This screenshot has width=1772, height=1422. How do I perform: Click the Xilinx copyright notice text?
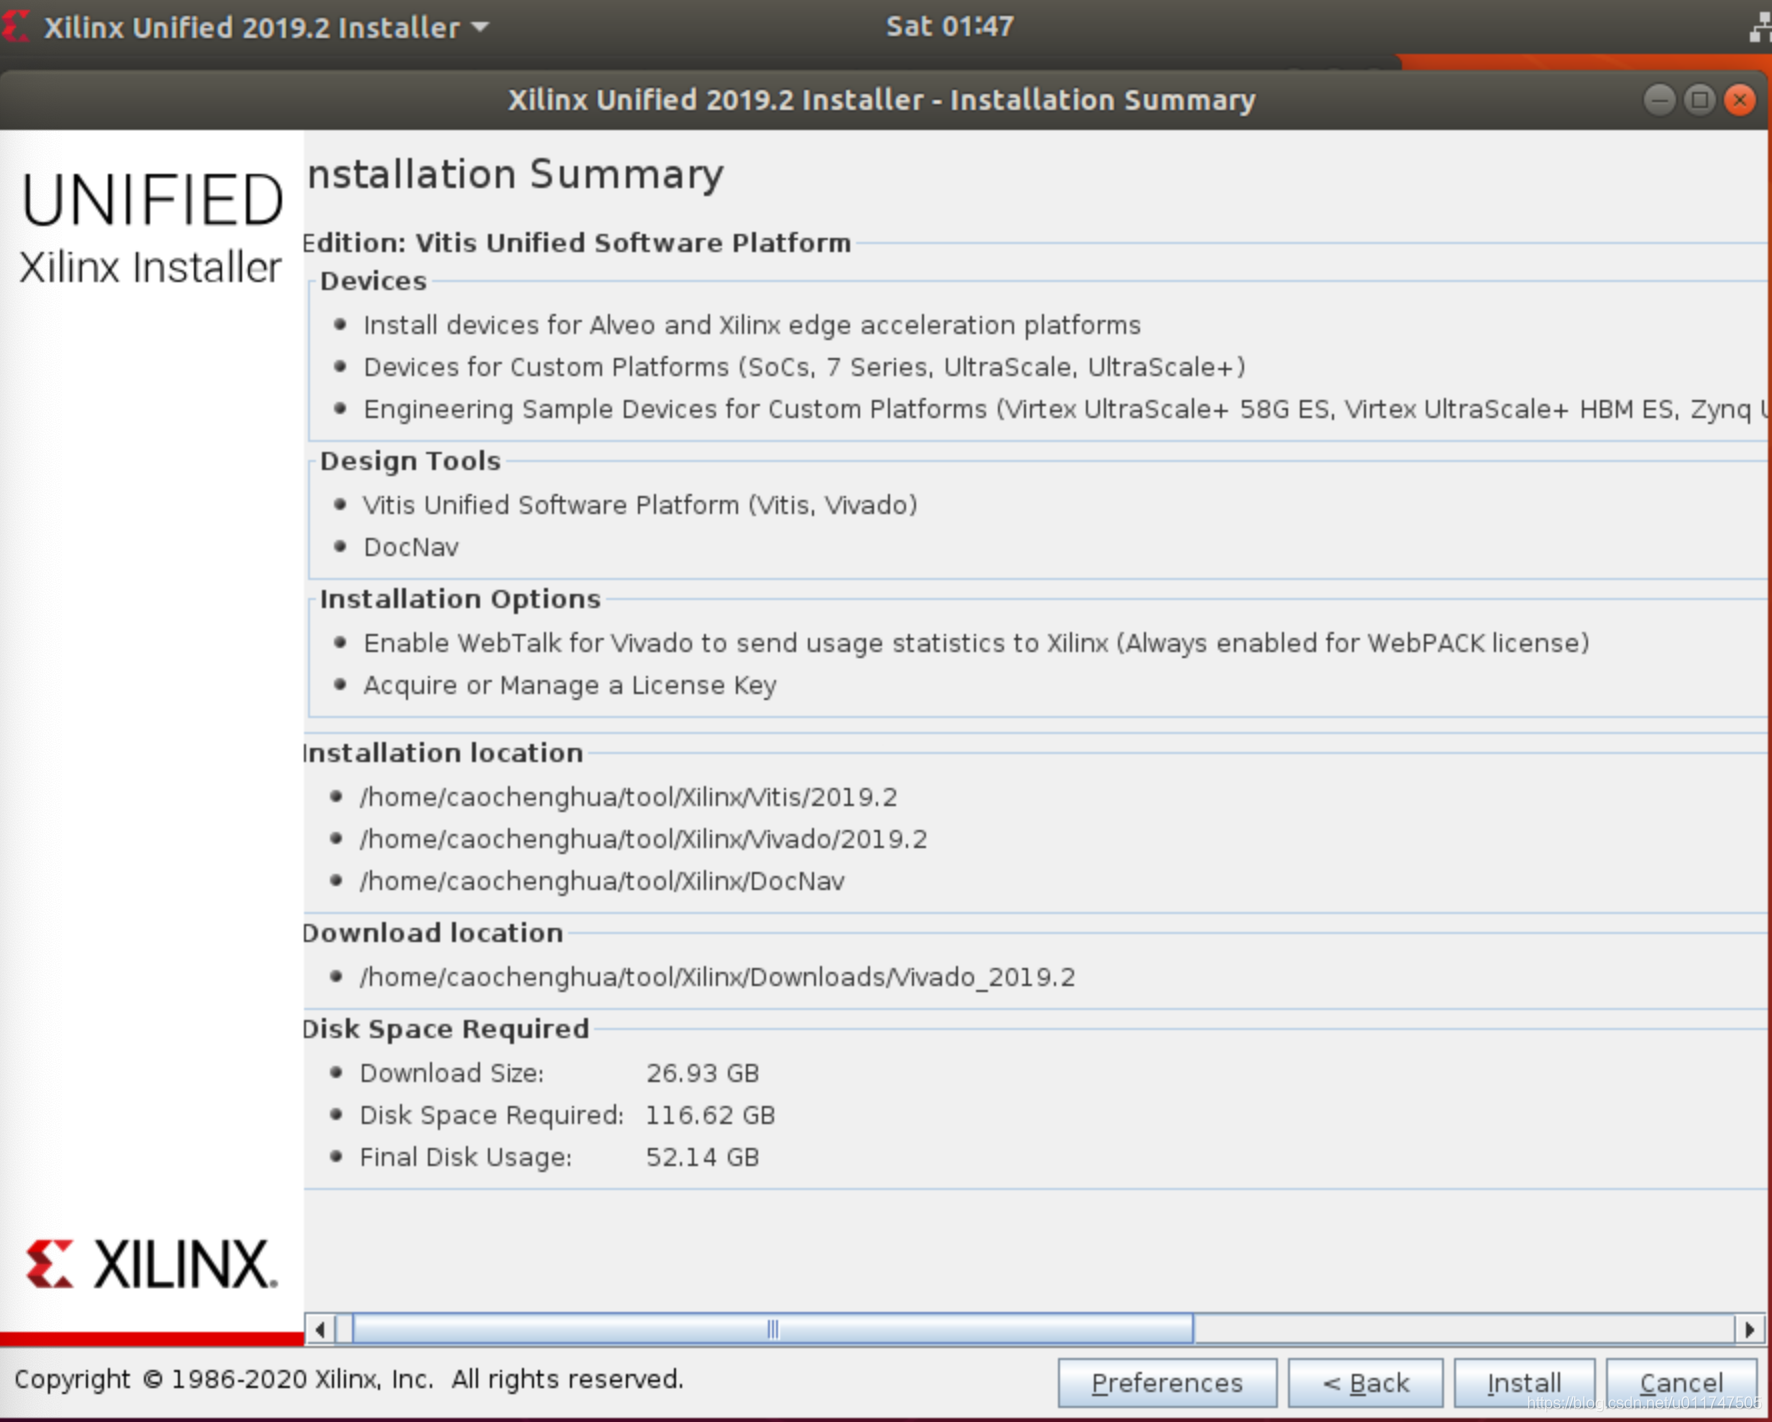[349, 1379]
